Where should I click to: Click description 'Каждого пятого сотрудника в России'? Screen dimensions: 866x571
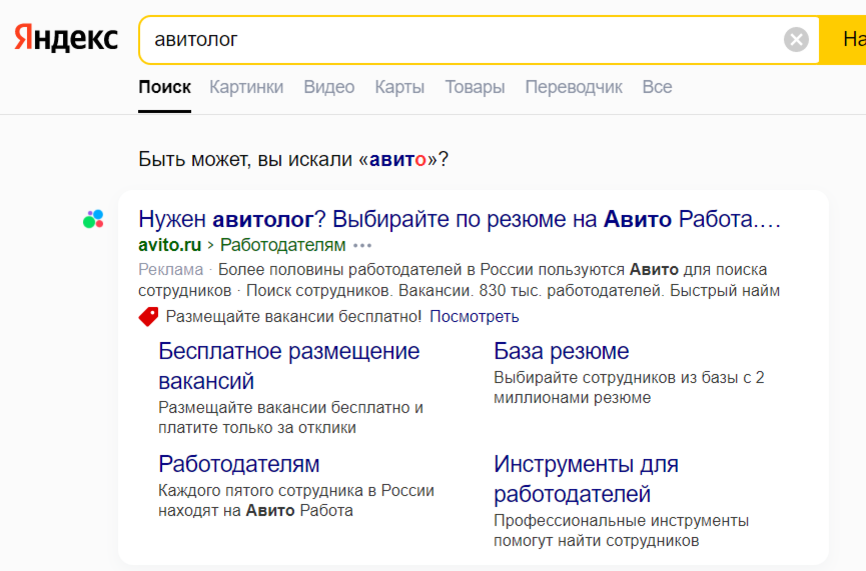pos(296,490)
